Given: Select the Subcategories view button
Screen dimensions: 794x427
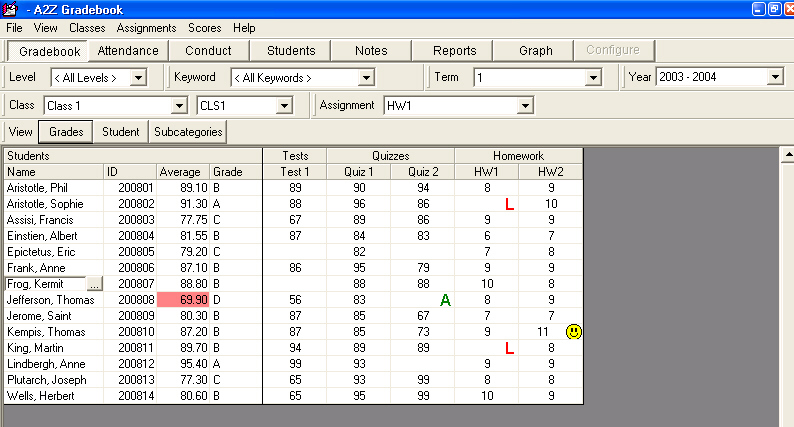Looking at the screenshot, I should coord(188,132).
